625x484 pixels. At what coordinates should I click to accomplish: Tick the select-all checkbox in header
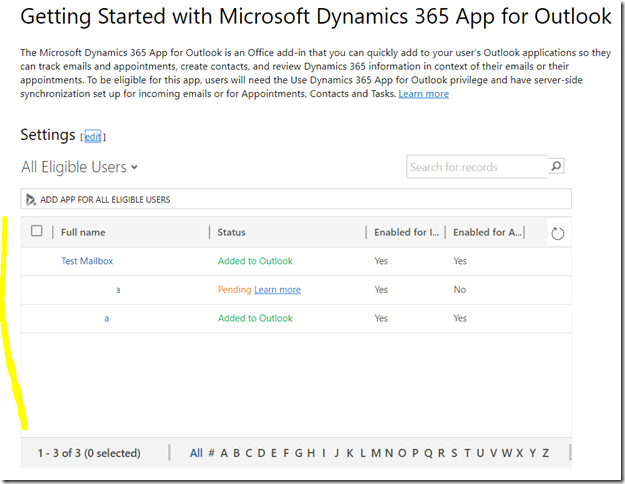[37, 231]
